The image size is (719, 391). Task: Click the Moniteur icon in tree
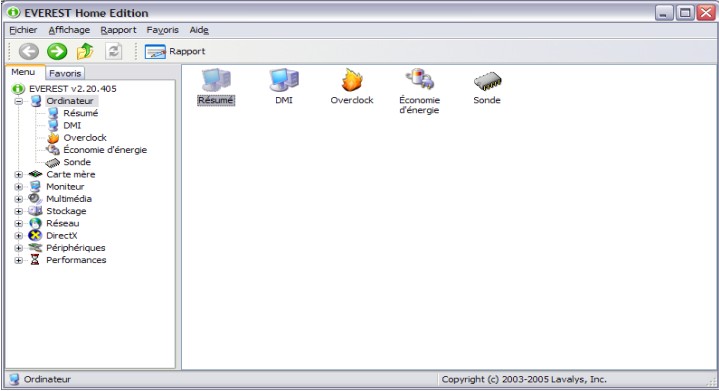coord(35,187)
